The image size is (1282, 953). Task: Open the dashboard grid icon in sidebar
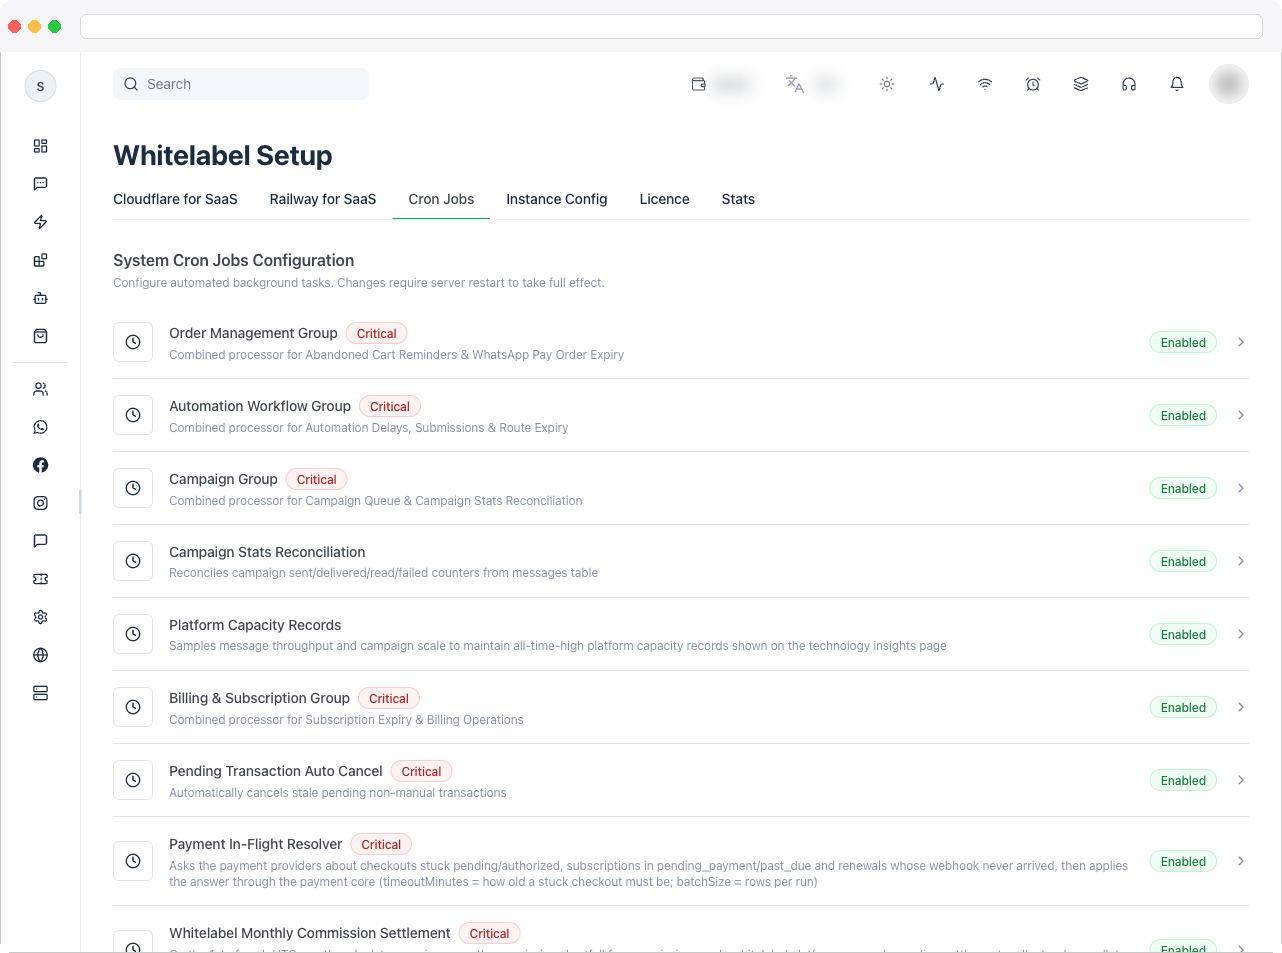(x=40, y=146)
